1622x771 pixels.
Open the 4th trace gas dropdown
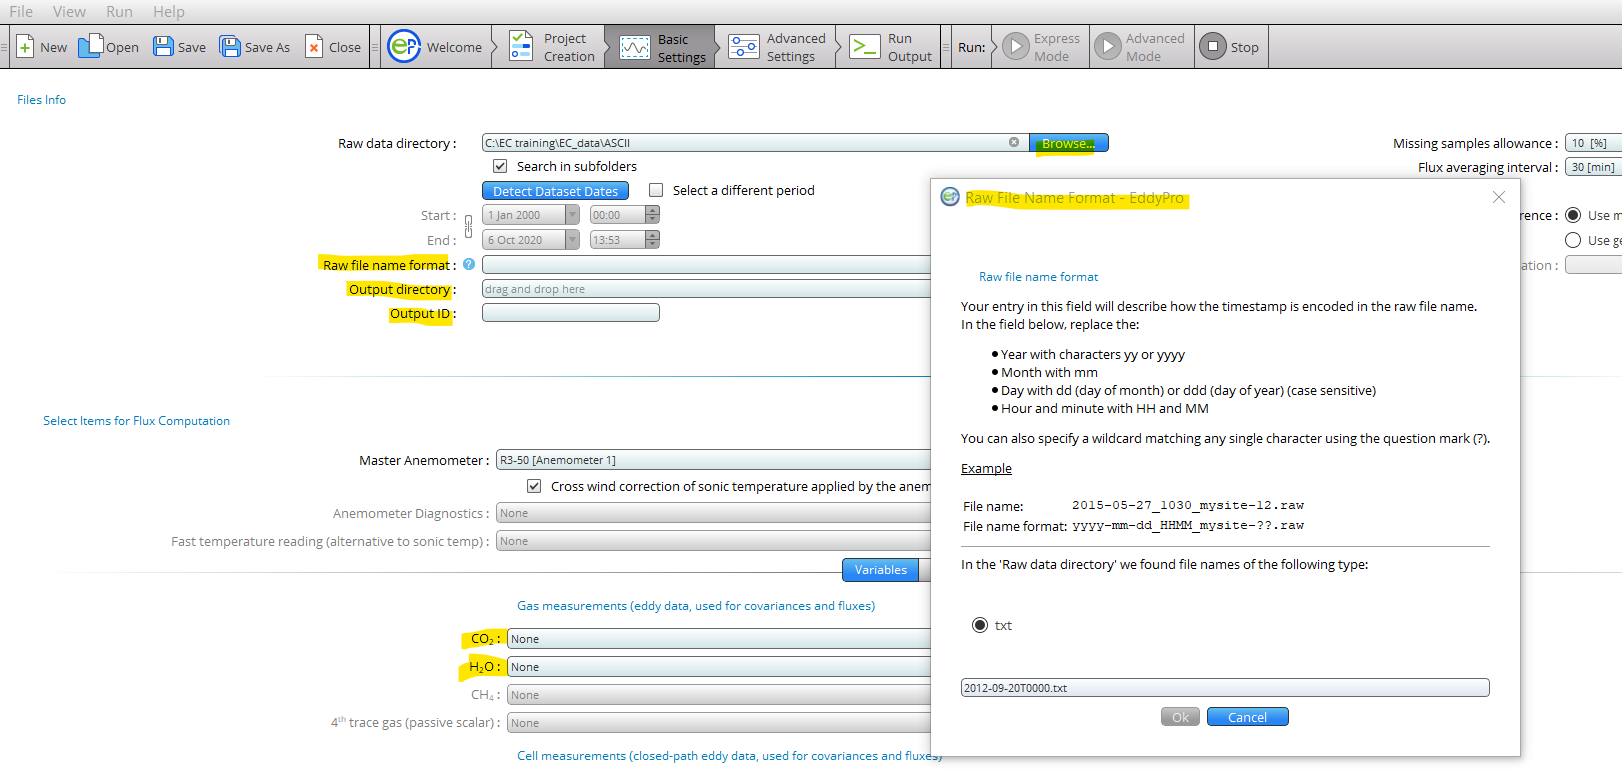(x=719, y=723)
